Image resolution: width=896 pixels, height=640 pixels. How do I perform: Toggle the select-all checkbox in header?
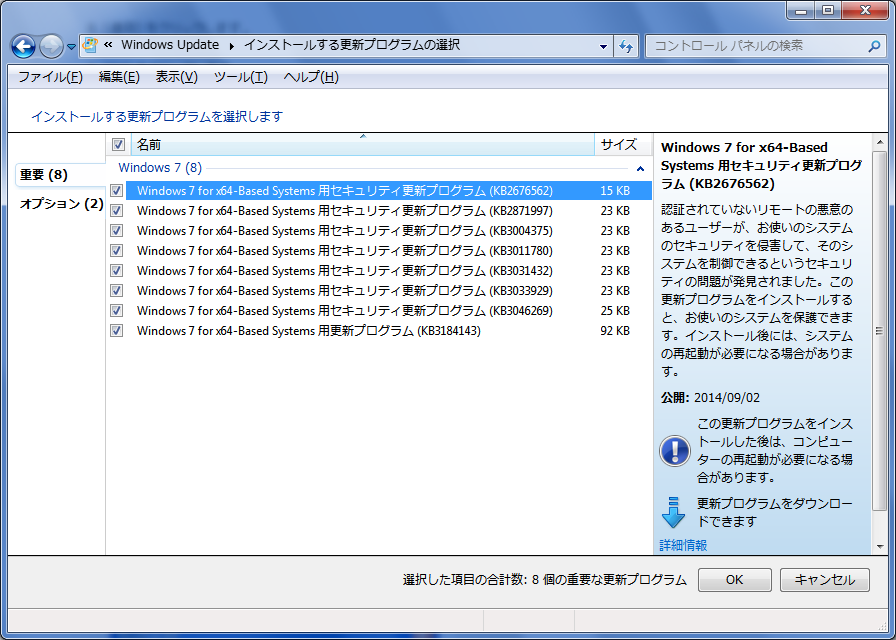pos(118,145)
